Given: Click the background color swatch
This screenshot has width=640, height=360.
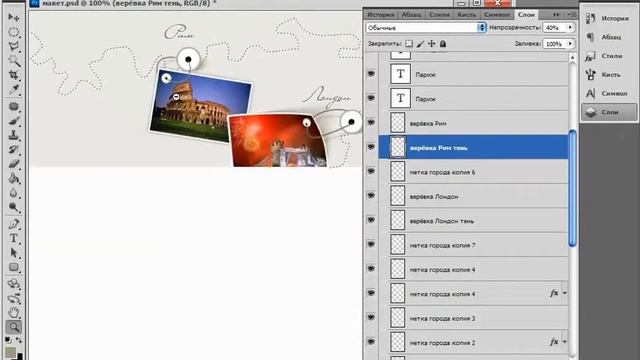Looking at the screenshot, I should point(20,357).
